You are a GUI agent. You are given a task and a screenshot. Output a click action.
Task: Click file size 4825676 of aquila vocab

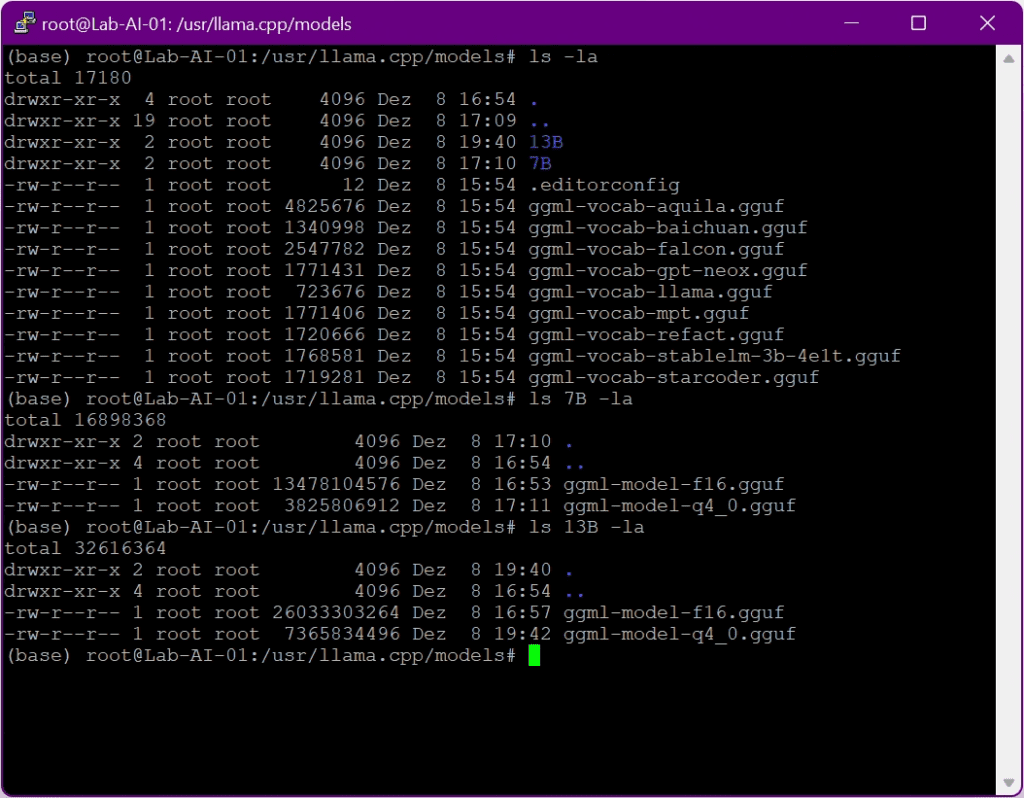coord(325,206)
